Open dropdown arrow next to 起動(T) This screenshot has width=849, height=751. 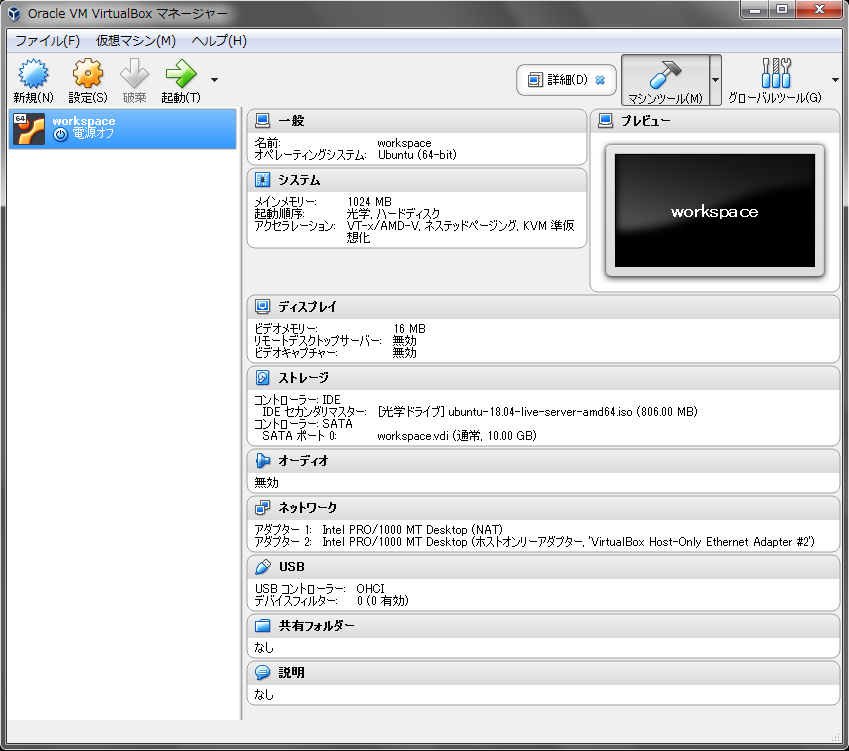click(x=214, y=80)
